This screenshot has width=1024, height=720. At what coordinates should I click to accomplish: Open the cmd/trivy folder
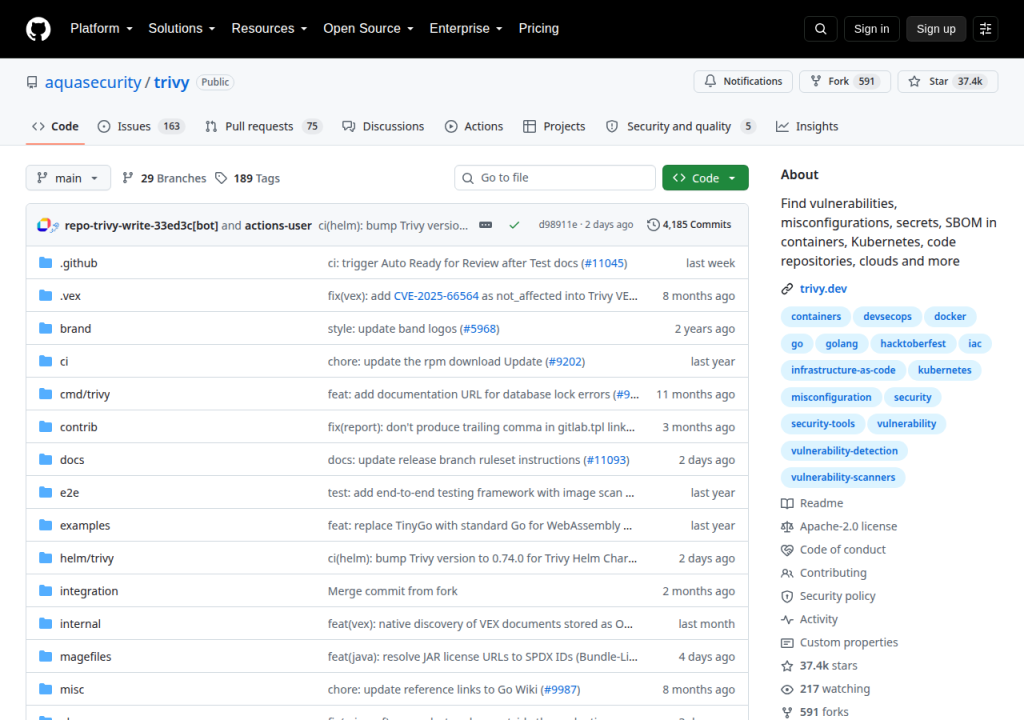(85, 394)
